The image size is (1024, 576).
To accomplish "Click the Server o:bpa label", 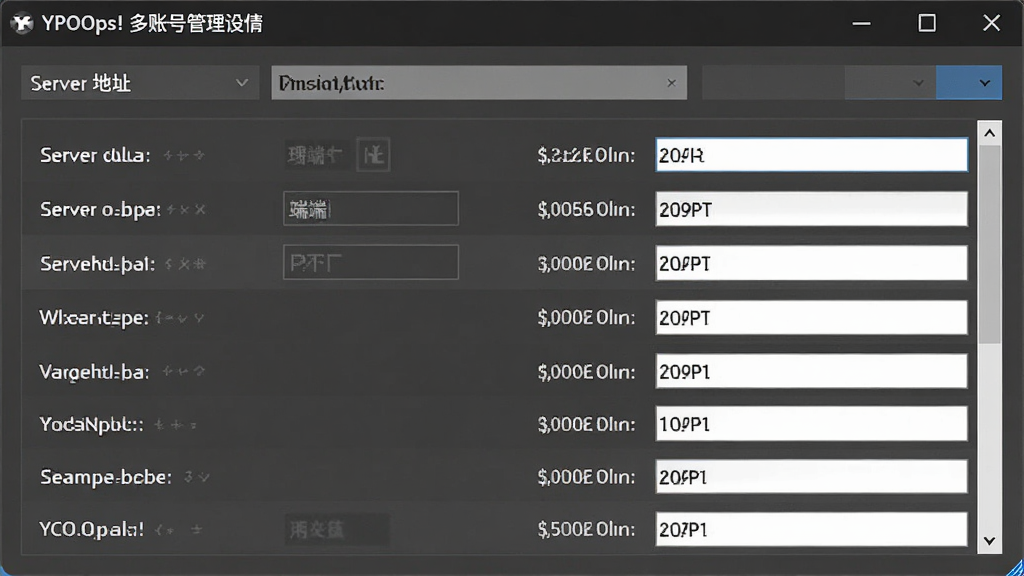I will coord(101,210).
